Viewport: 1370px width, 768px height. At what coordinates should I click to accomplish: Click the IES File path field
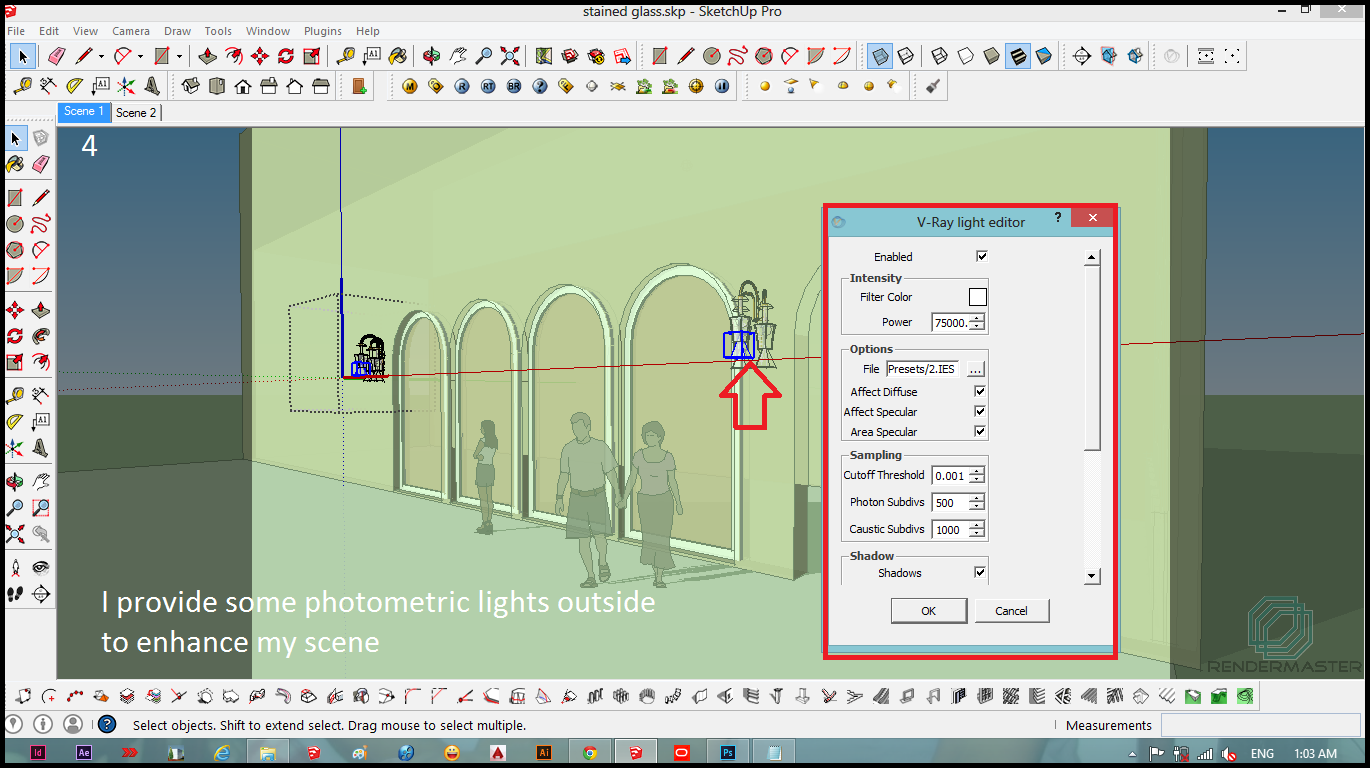[923, 369]
